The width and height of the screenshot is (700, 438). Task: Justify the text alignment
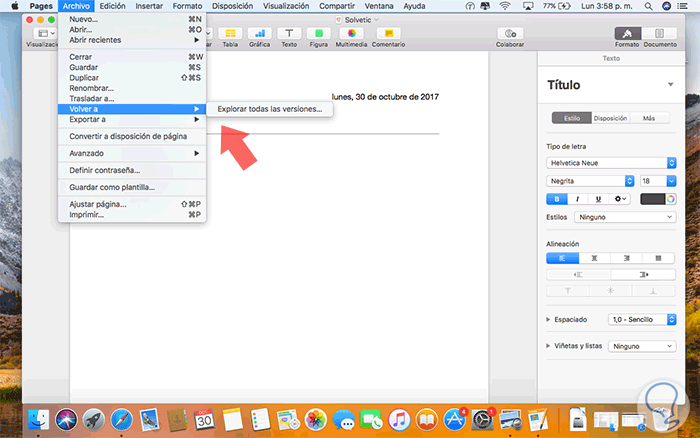point(658,258)
